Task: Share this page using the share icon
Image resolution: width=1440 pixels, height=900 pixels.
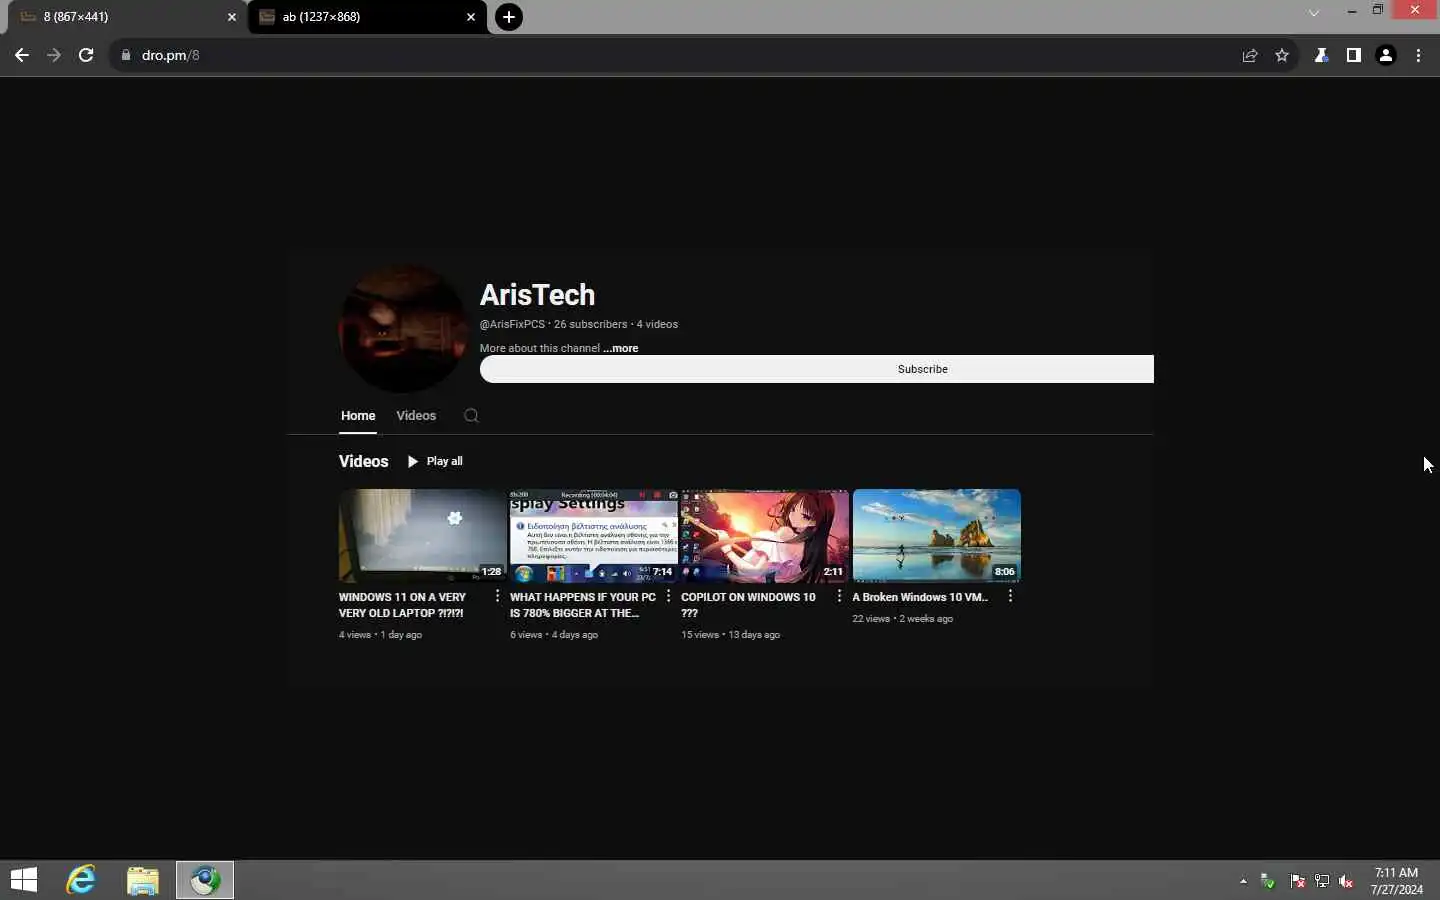Action: tap(1250, 55)
